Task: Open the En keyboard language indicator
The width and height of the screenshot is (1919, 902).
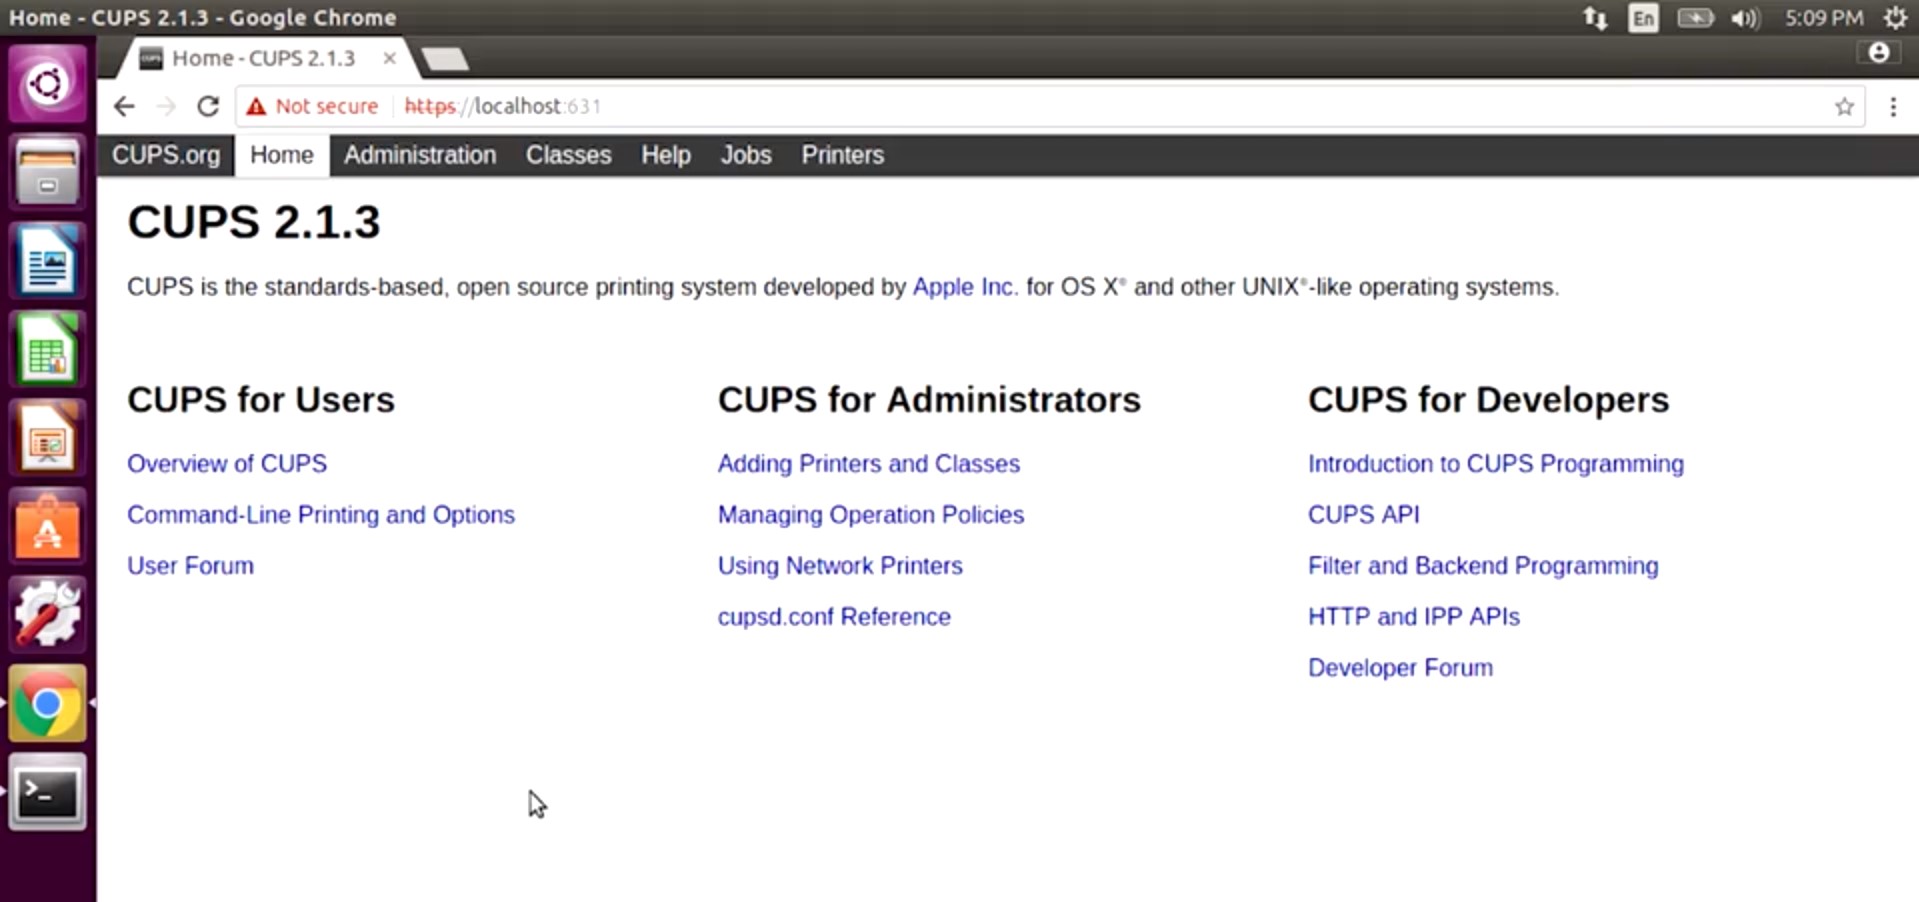Action: 1643,18
